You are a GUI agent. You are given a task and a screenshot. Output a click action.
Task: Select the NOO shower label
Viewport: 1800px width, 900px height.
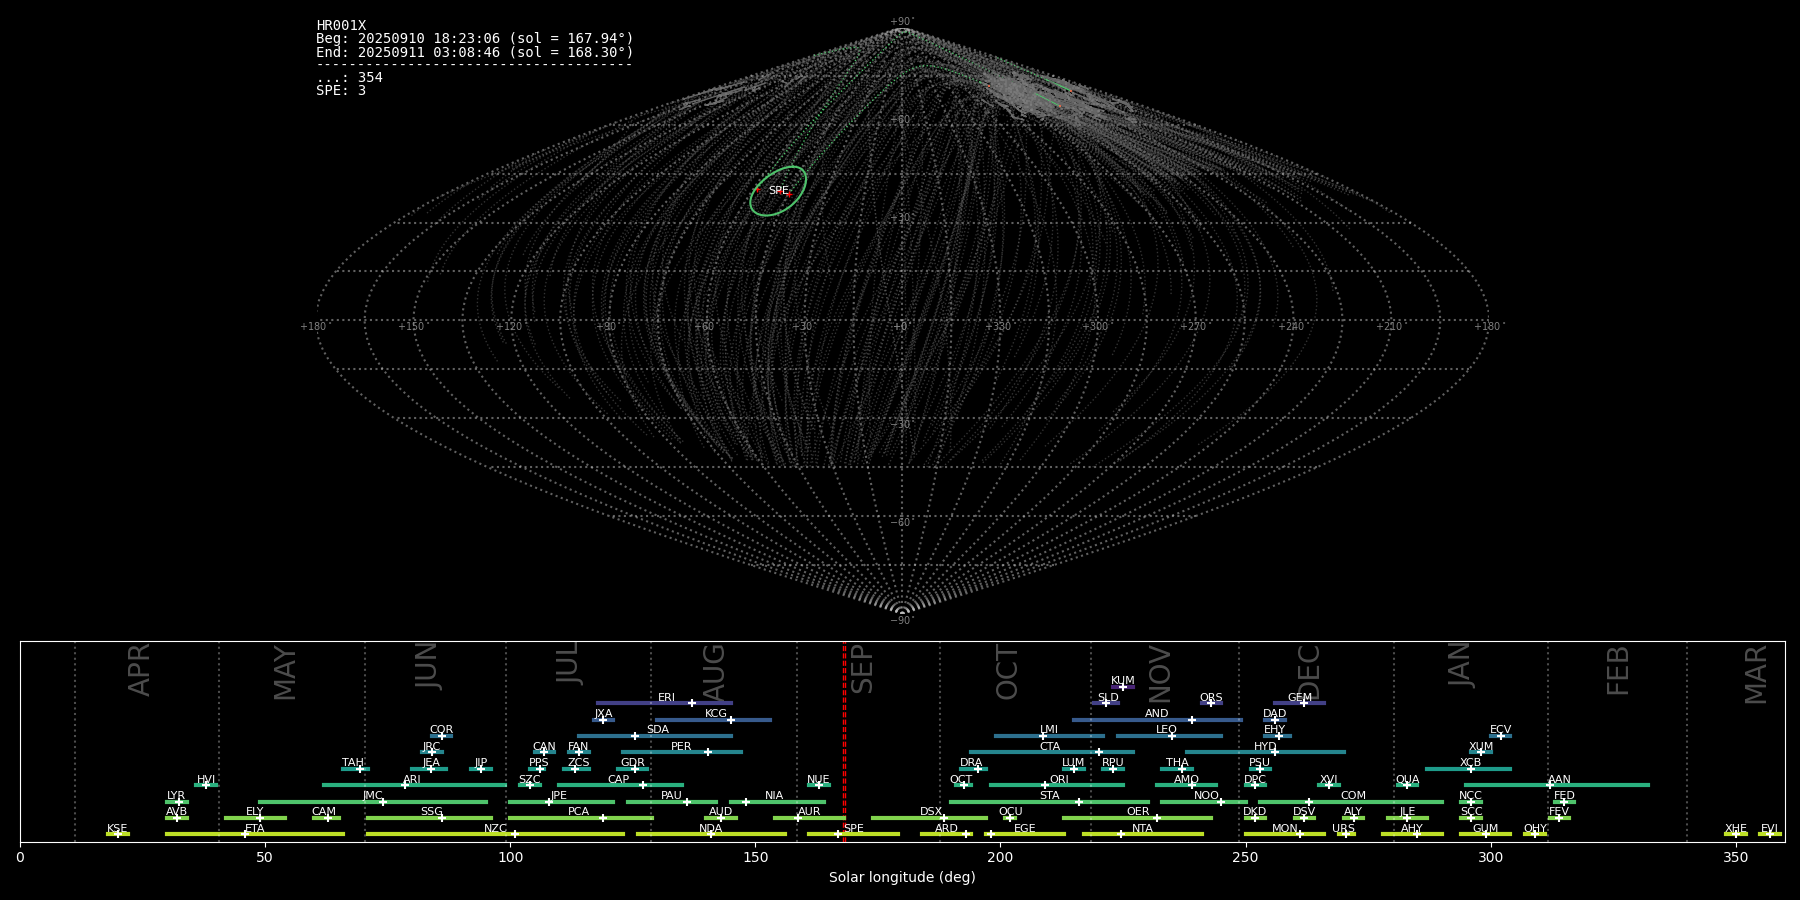(x=1206, y=796)
